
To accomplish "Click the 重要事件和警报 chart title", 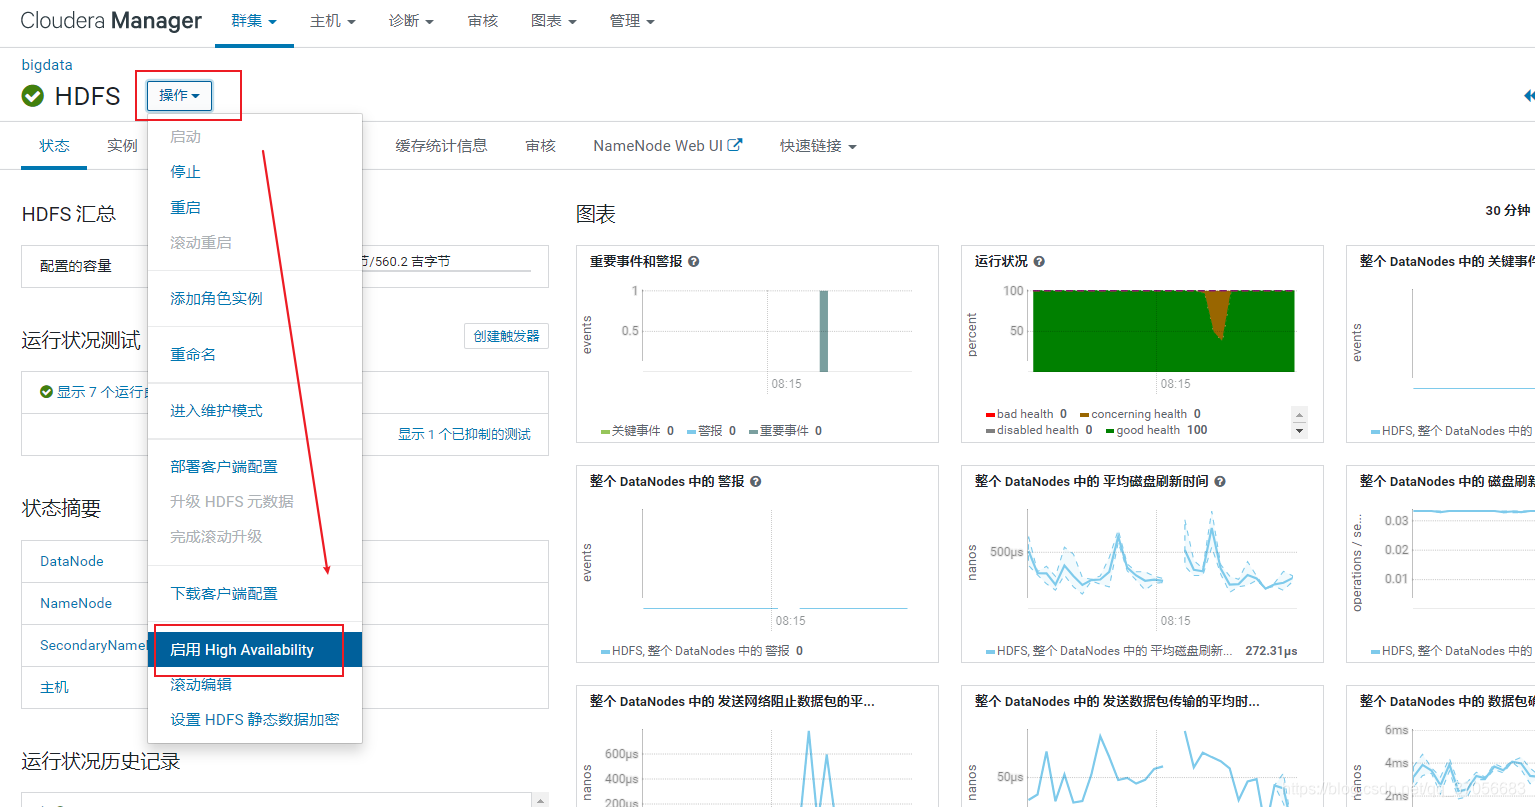I will [636, 261].
